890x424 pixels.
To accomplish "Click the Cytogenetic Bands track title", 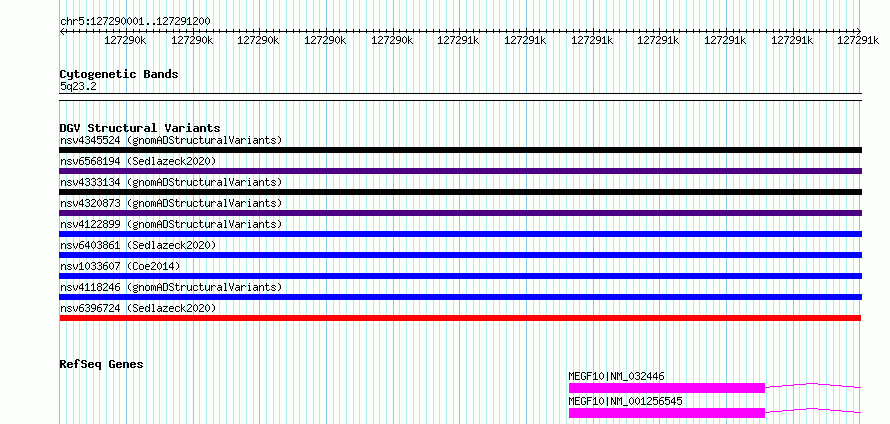I will click(119, 74).
